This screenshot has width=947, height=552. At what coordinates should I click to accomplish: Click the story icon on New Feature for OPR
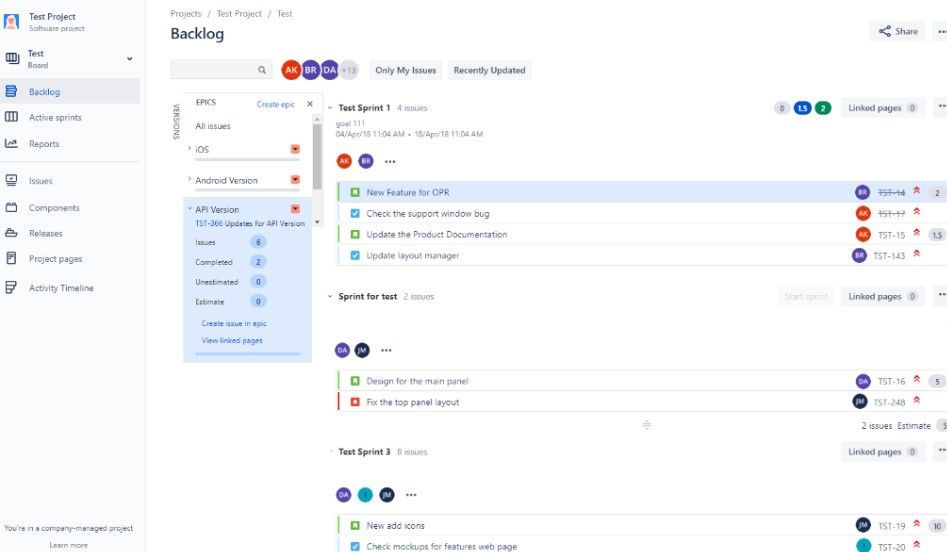tap(355, 192)
